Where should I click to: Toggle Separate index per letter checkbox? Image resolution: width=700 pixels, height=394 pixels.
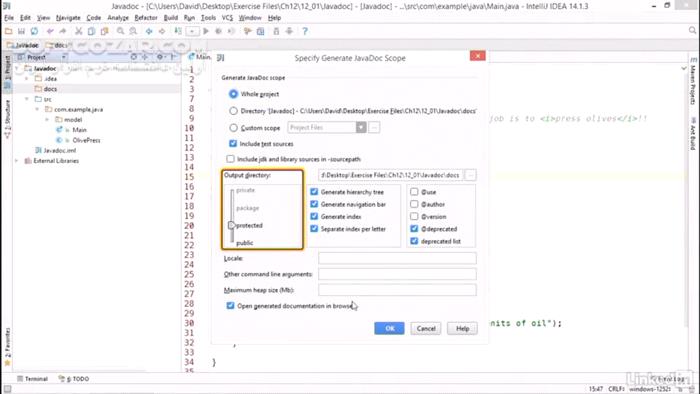coord(314,228)
